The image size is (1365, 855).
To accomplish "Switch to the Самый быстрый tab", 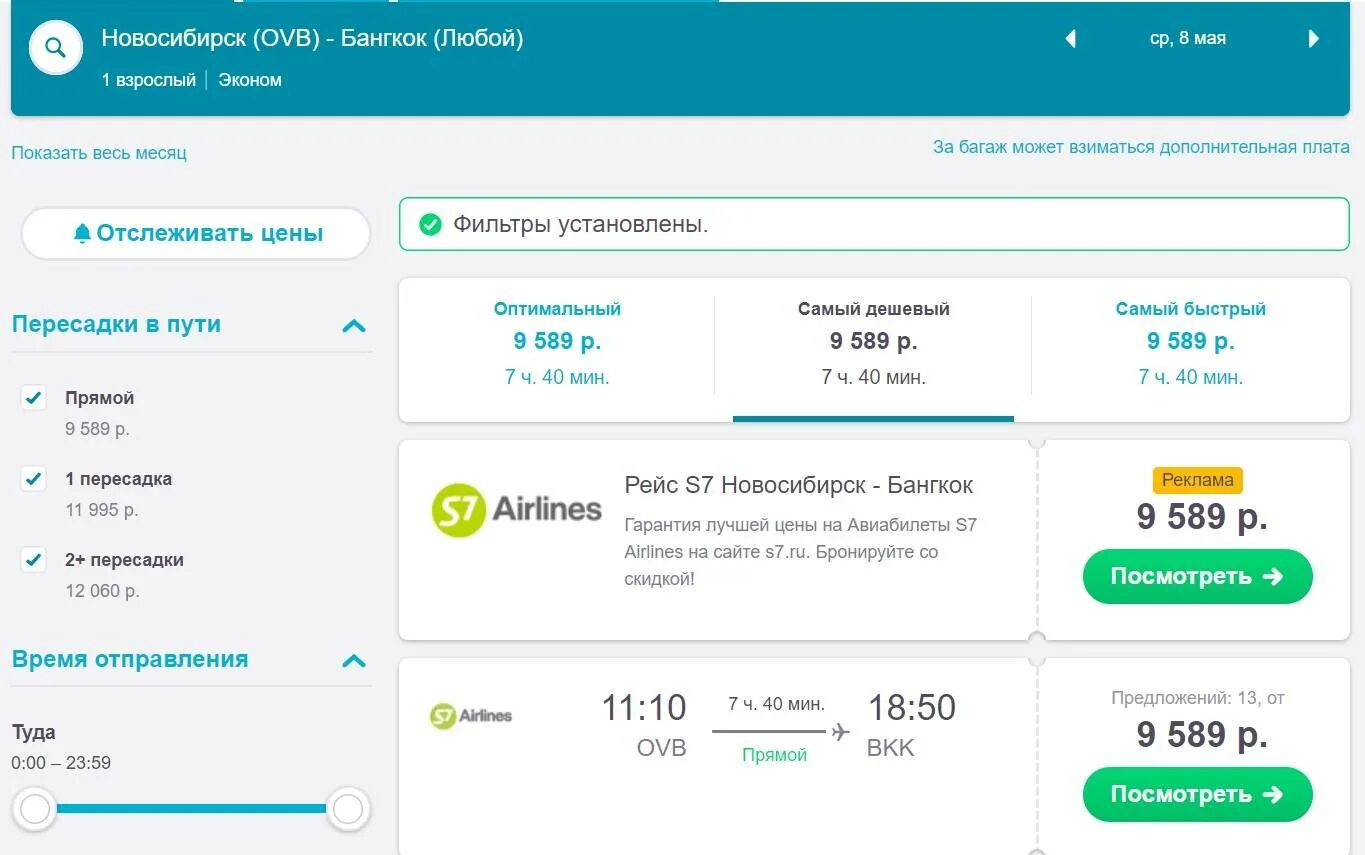I will point(1190,343).
